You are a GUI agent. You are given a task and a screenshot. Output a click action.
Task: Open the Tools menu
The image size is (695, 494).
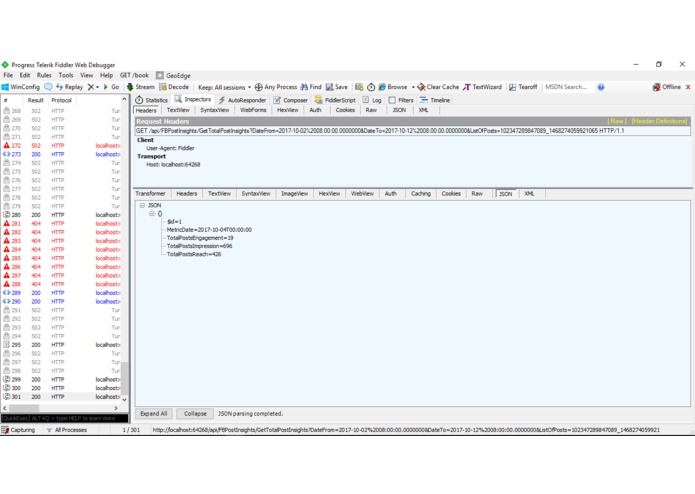coord(66,75)
